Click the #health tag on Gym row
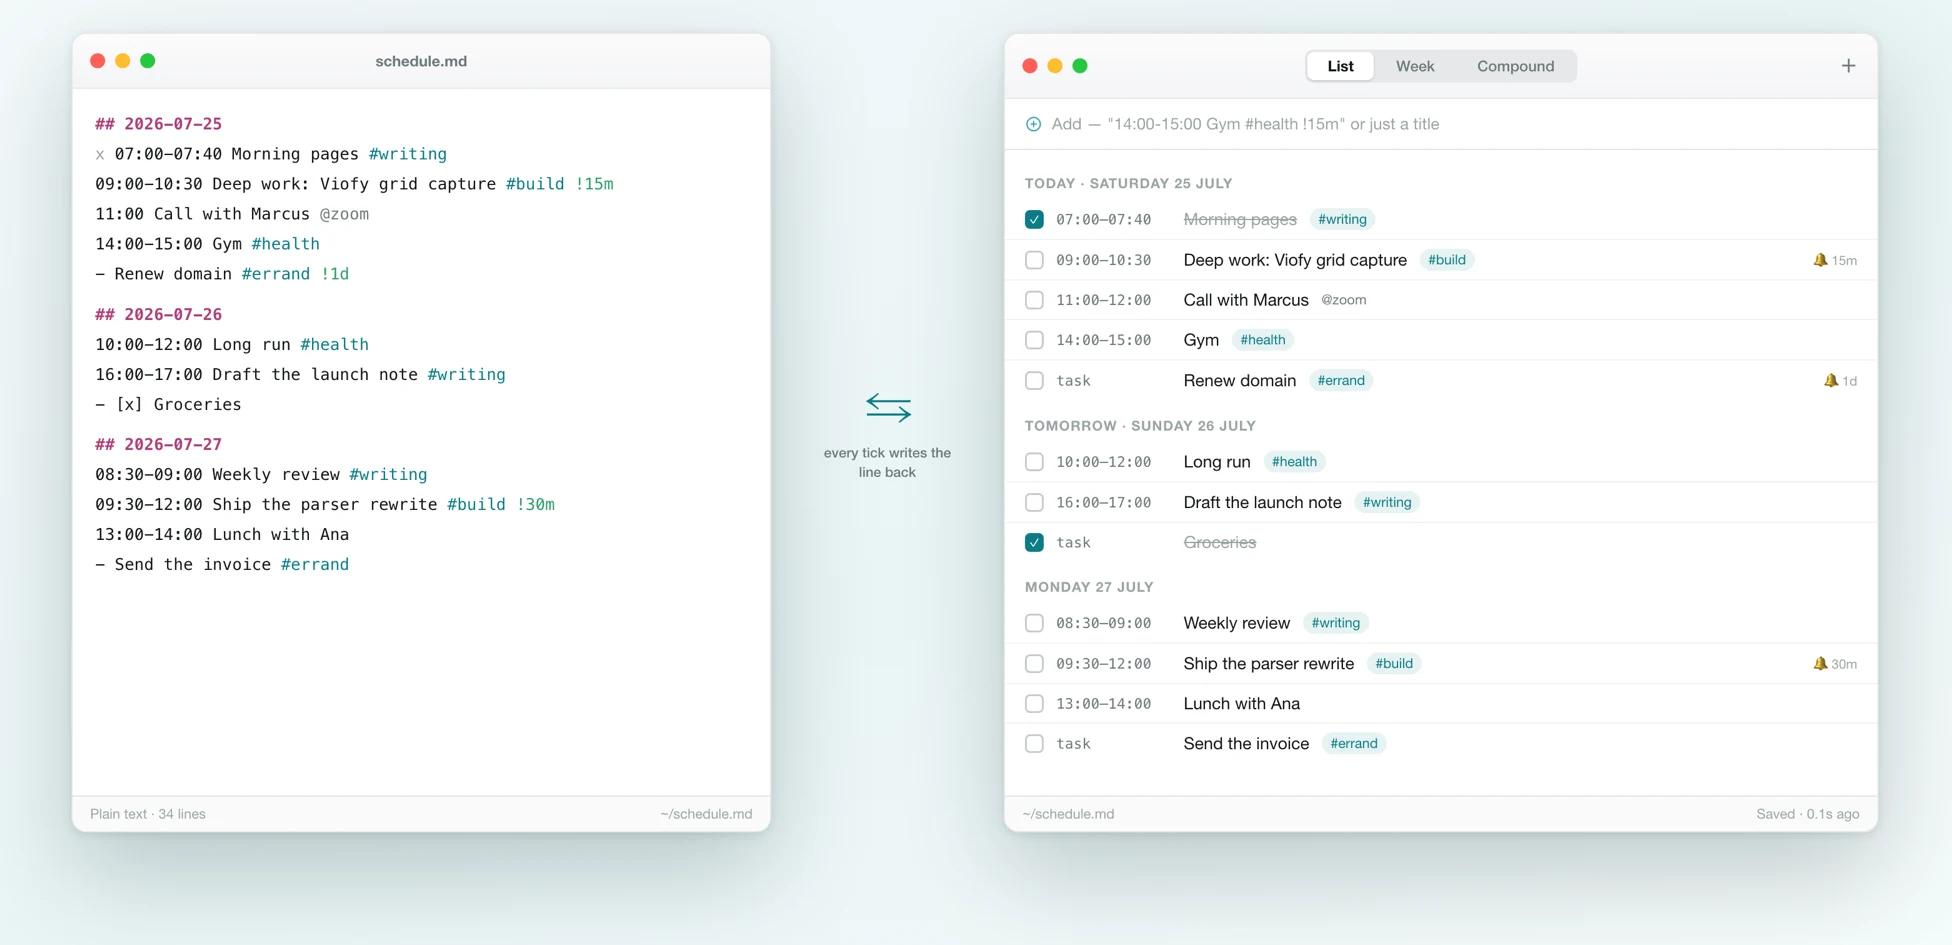The height and width of the screenshot is (945, 1952). click(x=1263, y=340)
